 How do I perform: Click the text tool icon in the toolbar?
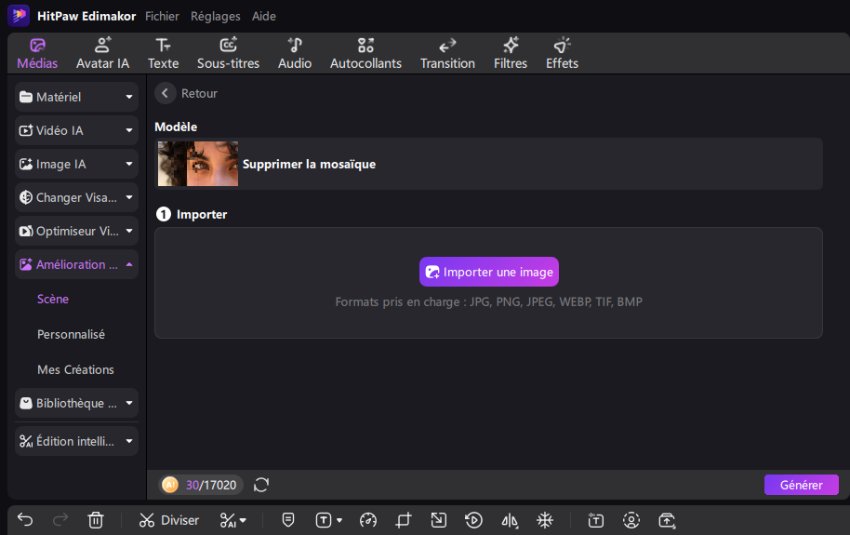click(x=323, y=520)
